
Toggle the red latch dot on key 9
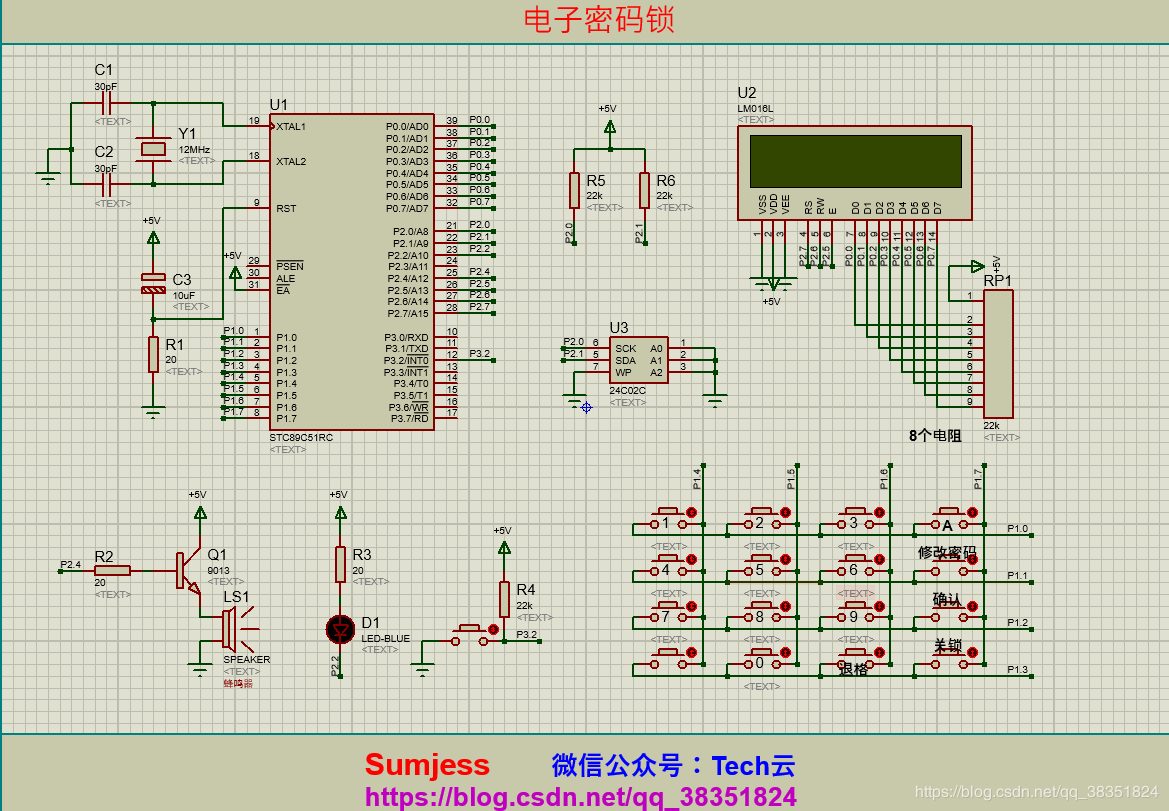coord(879,606)
